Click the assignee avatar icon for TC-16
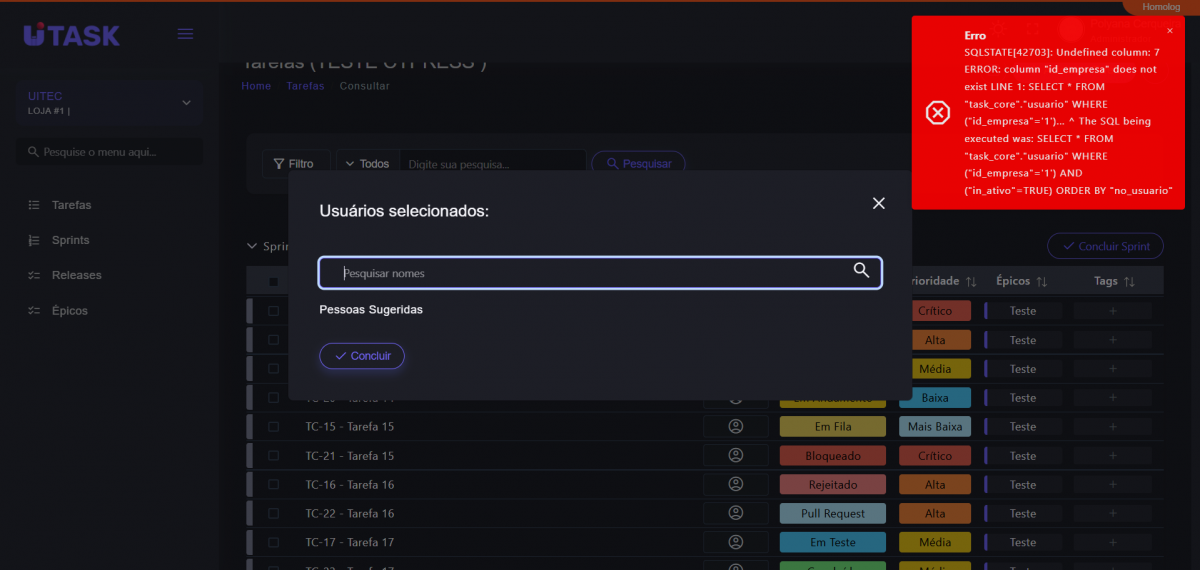Screen dimensions: 1200x570 pos(736,485)
